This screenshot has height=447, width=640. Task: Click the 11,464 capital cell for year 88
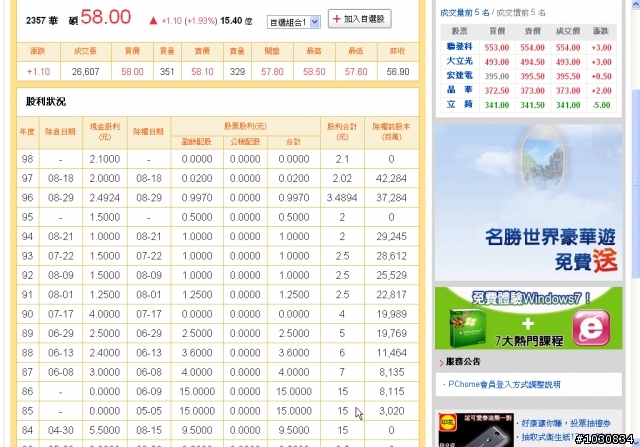click(391, 353)
